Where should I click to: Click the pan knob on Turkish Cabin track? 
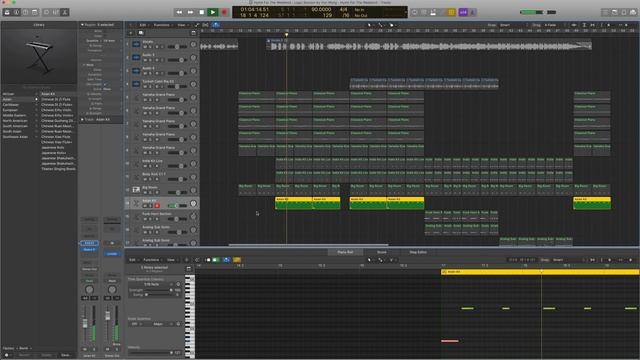193,84
